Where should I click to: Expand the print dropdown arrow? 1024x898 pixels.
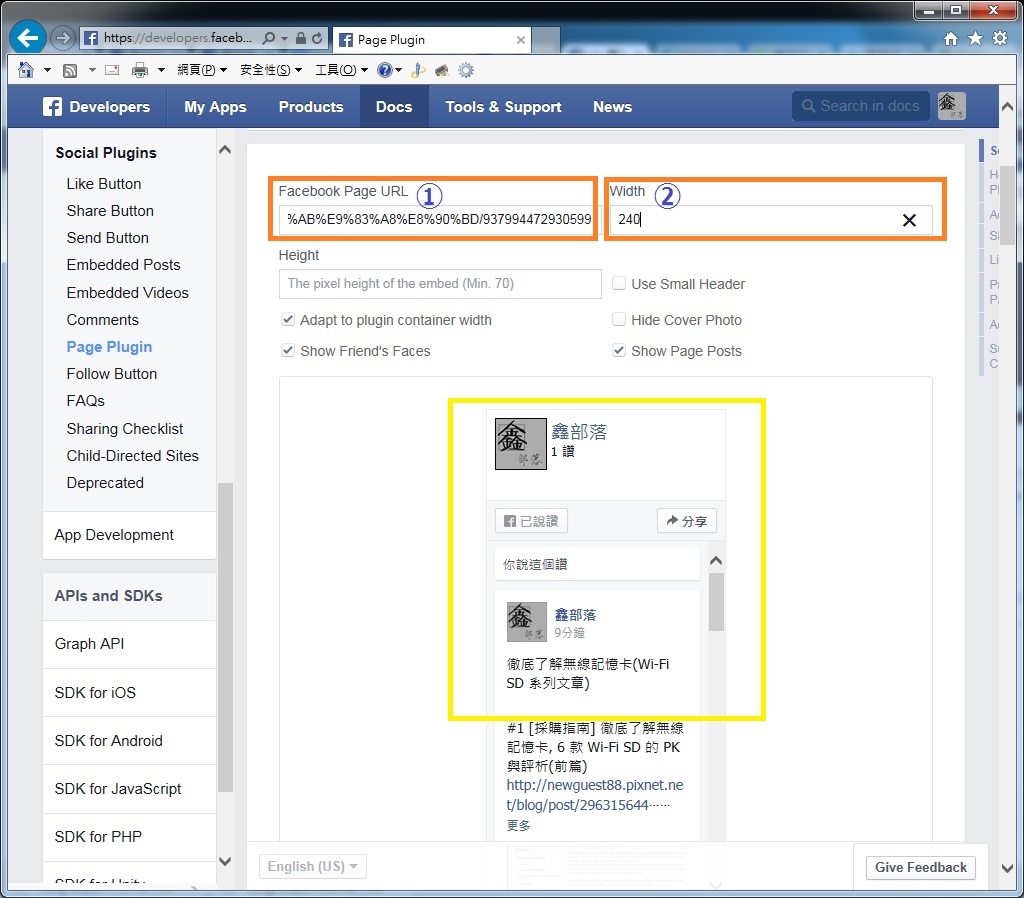pyautogui.click(x=161, y=70)
